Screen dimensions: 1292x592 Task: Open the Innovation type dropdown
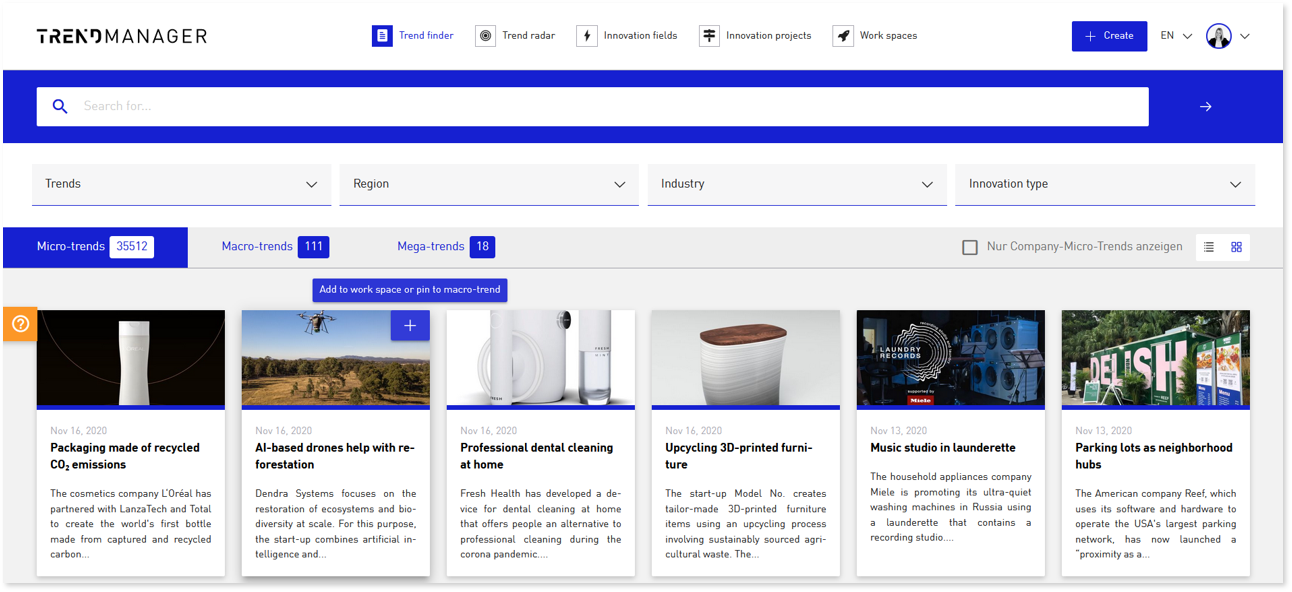(1105, 184)
